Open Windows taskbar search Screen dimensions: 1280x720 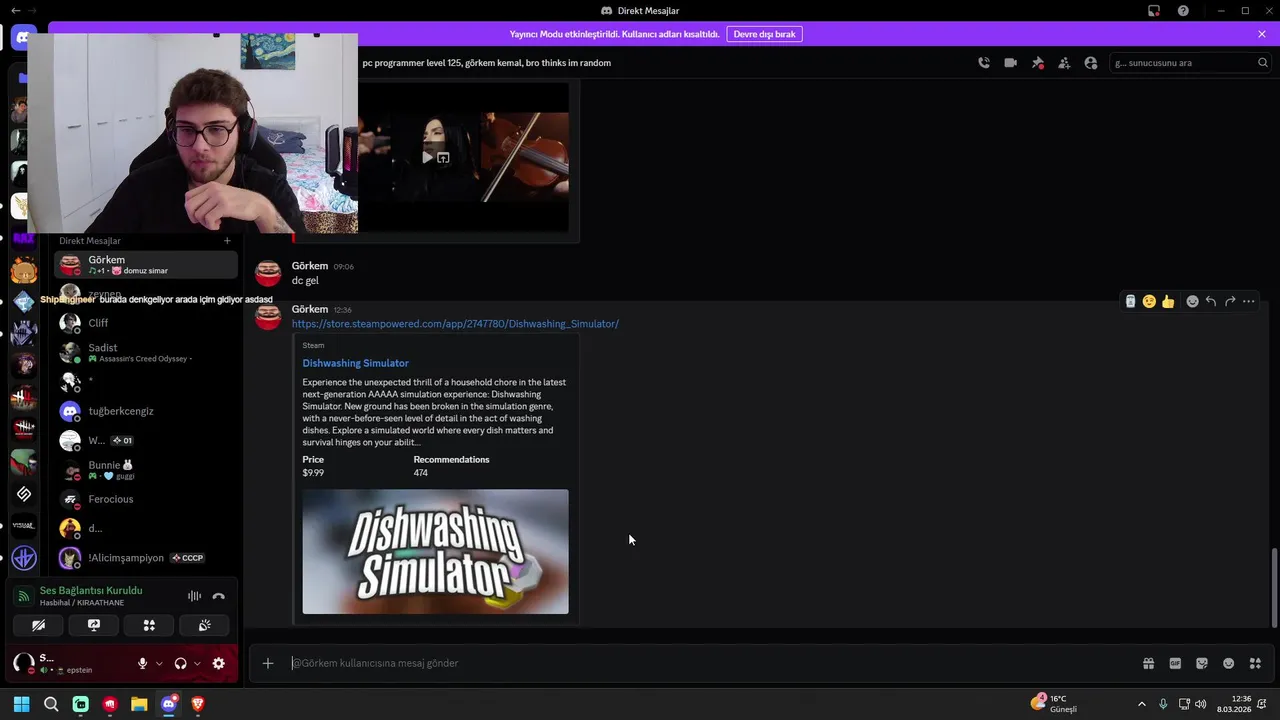(x=51, y=704)
